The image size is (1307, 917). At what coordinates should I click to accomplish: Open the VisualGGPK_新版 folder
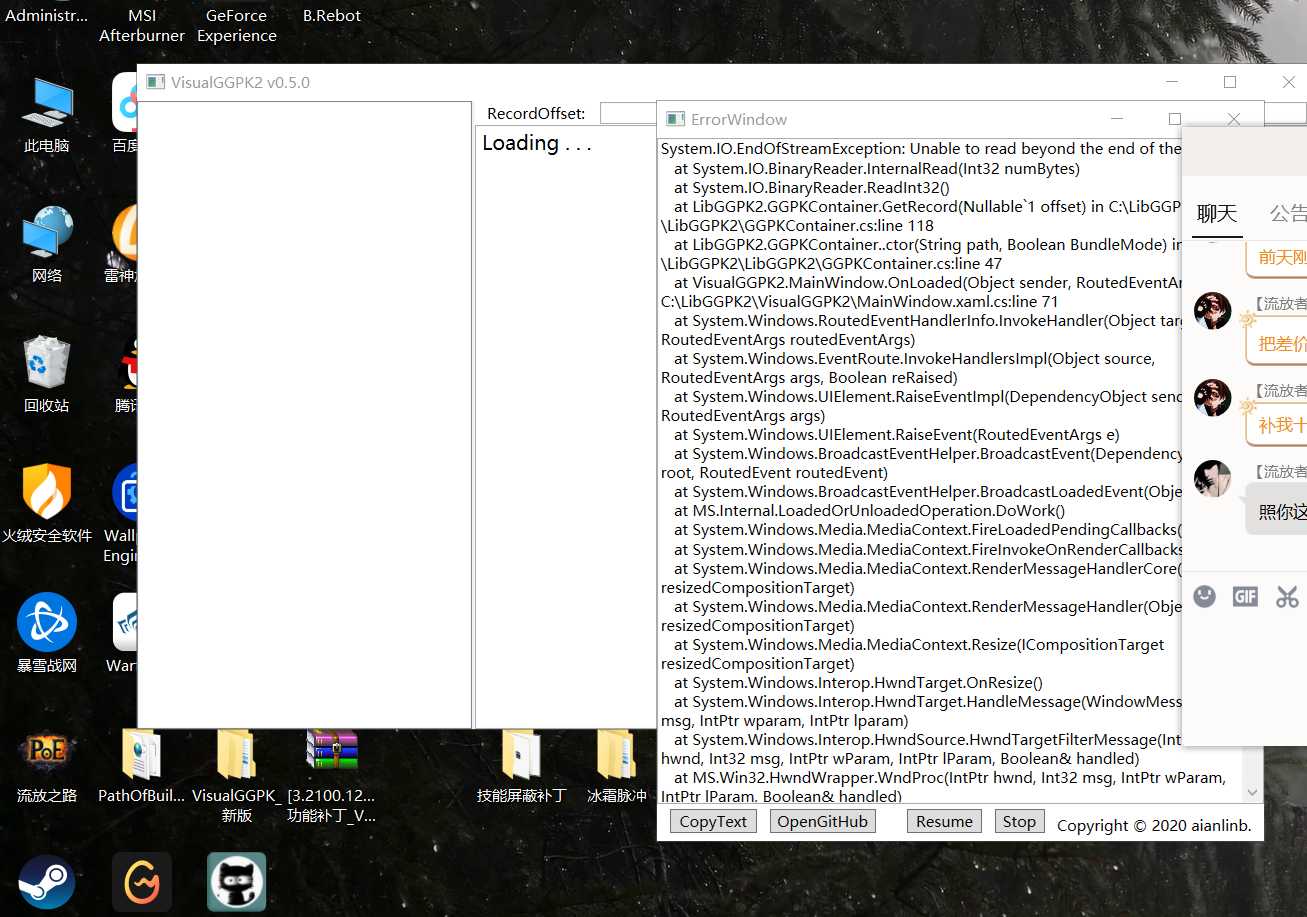tap(236, 754)
